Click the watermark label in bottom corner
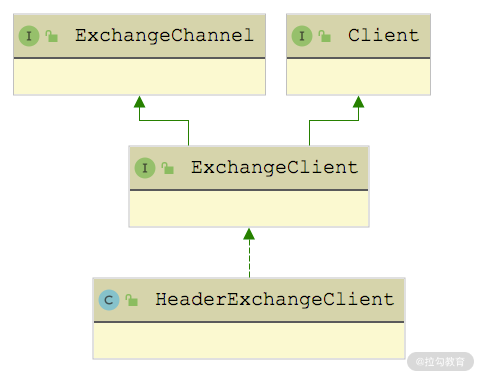Screen dimensions: 480x377 (x=440, y=361)
